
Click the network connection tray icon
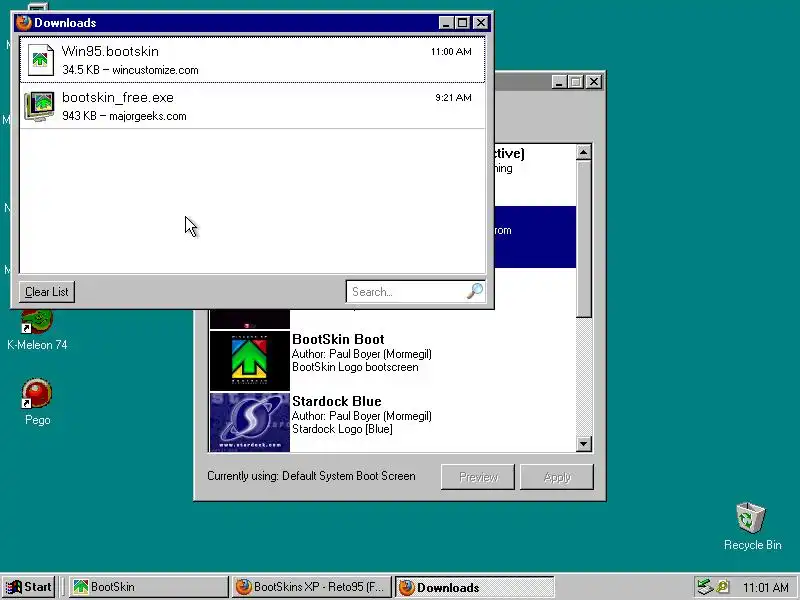point(705,587)
